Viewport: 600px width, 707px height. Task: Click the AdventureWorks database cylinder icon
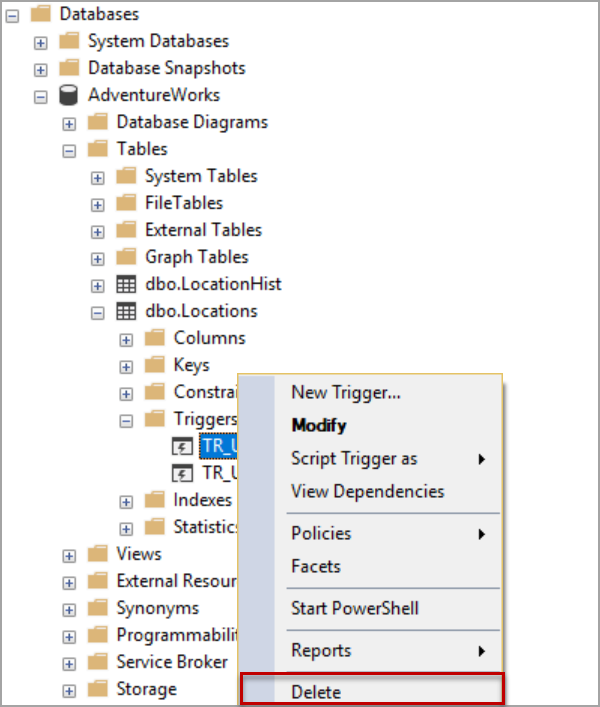tap(69, 96)
